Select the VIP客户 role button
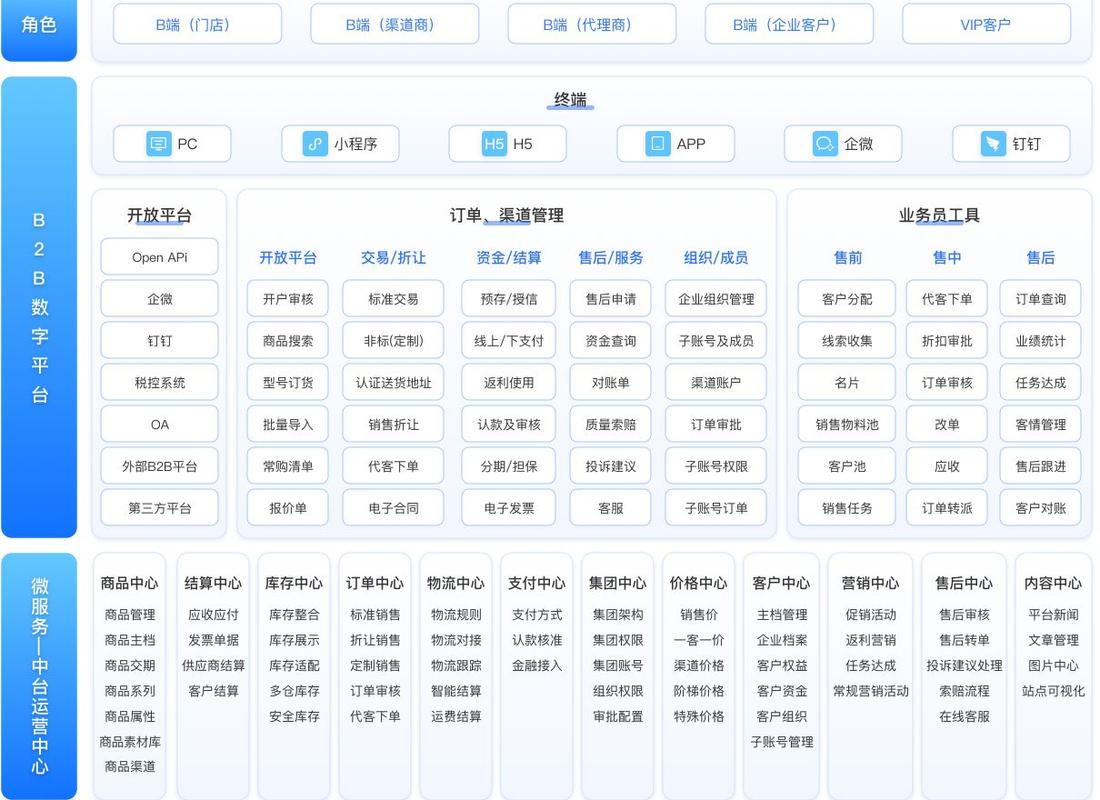The width and height of the screenshot is (1100, 800). coord(986,24)
